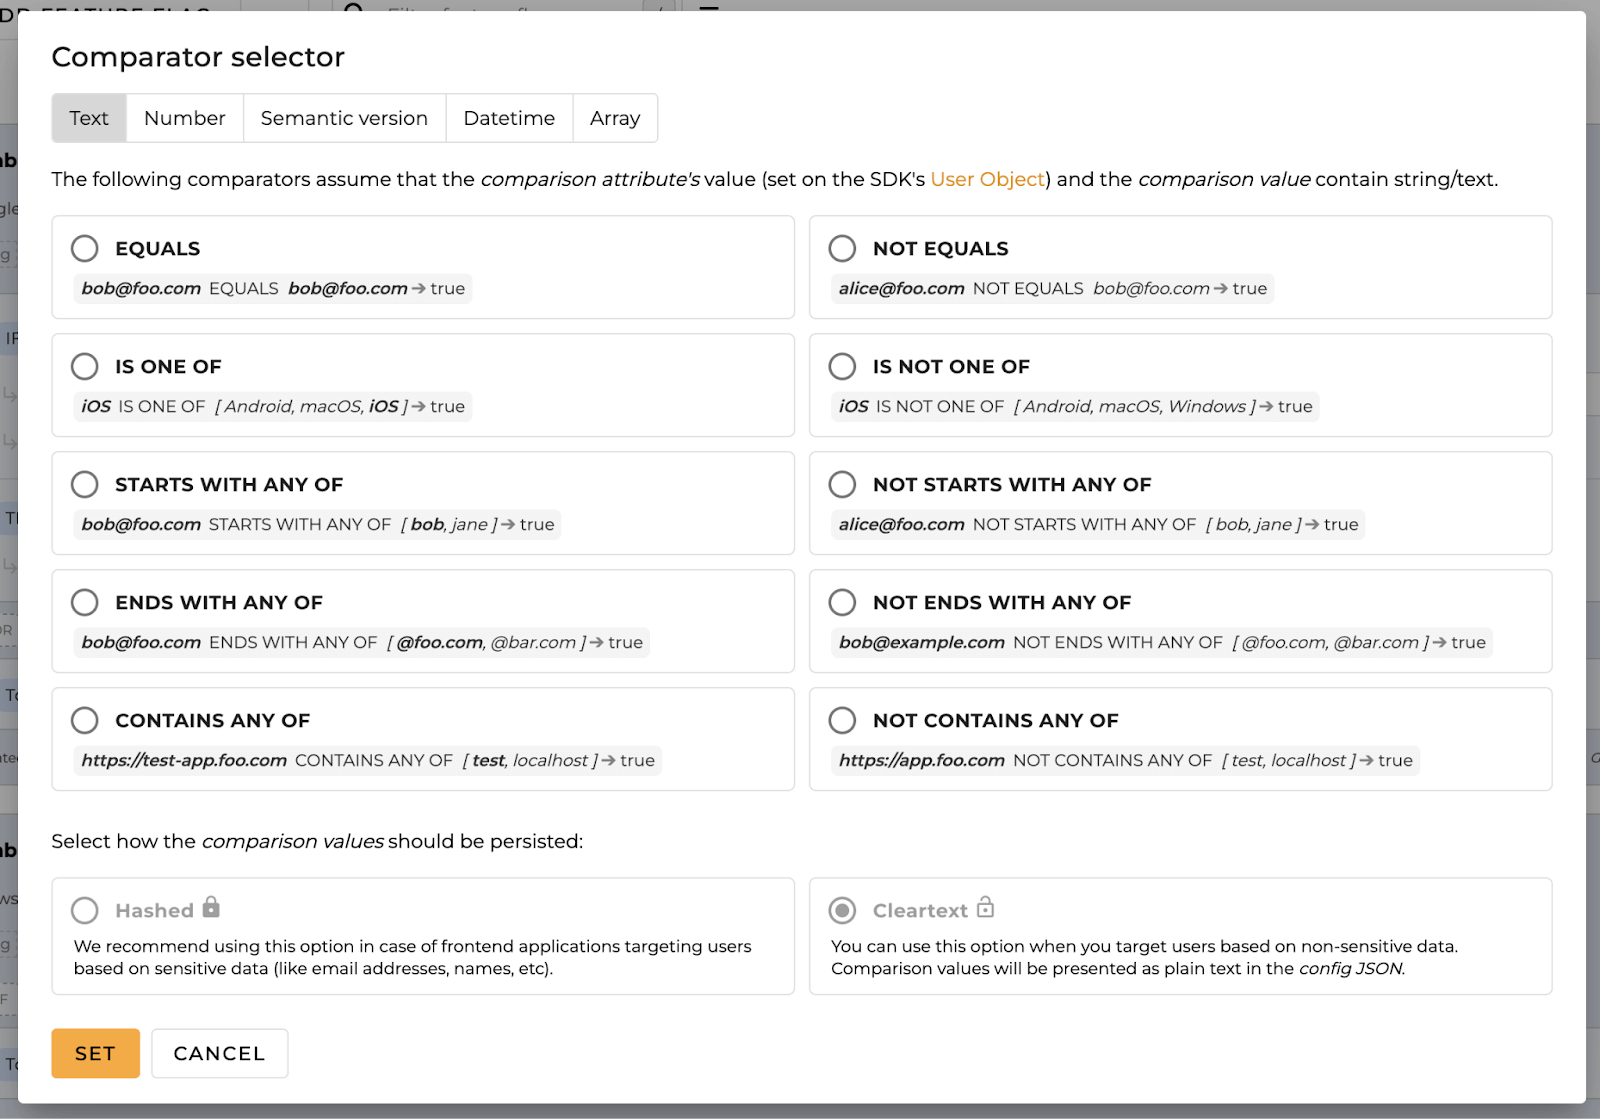Confirm selection with the SET button
Screen dimensions: 1600x1119
coord(95,1053)
